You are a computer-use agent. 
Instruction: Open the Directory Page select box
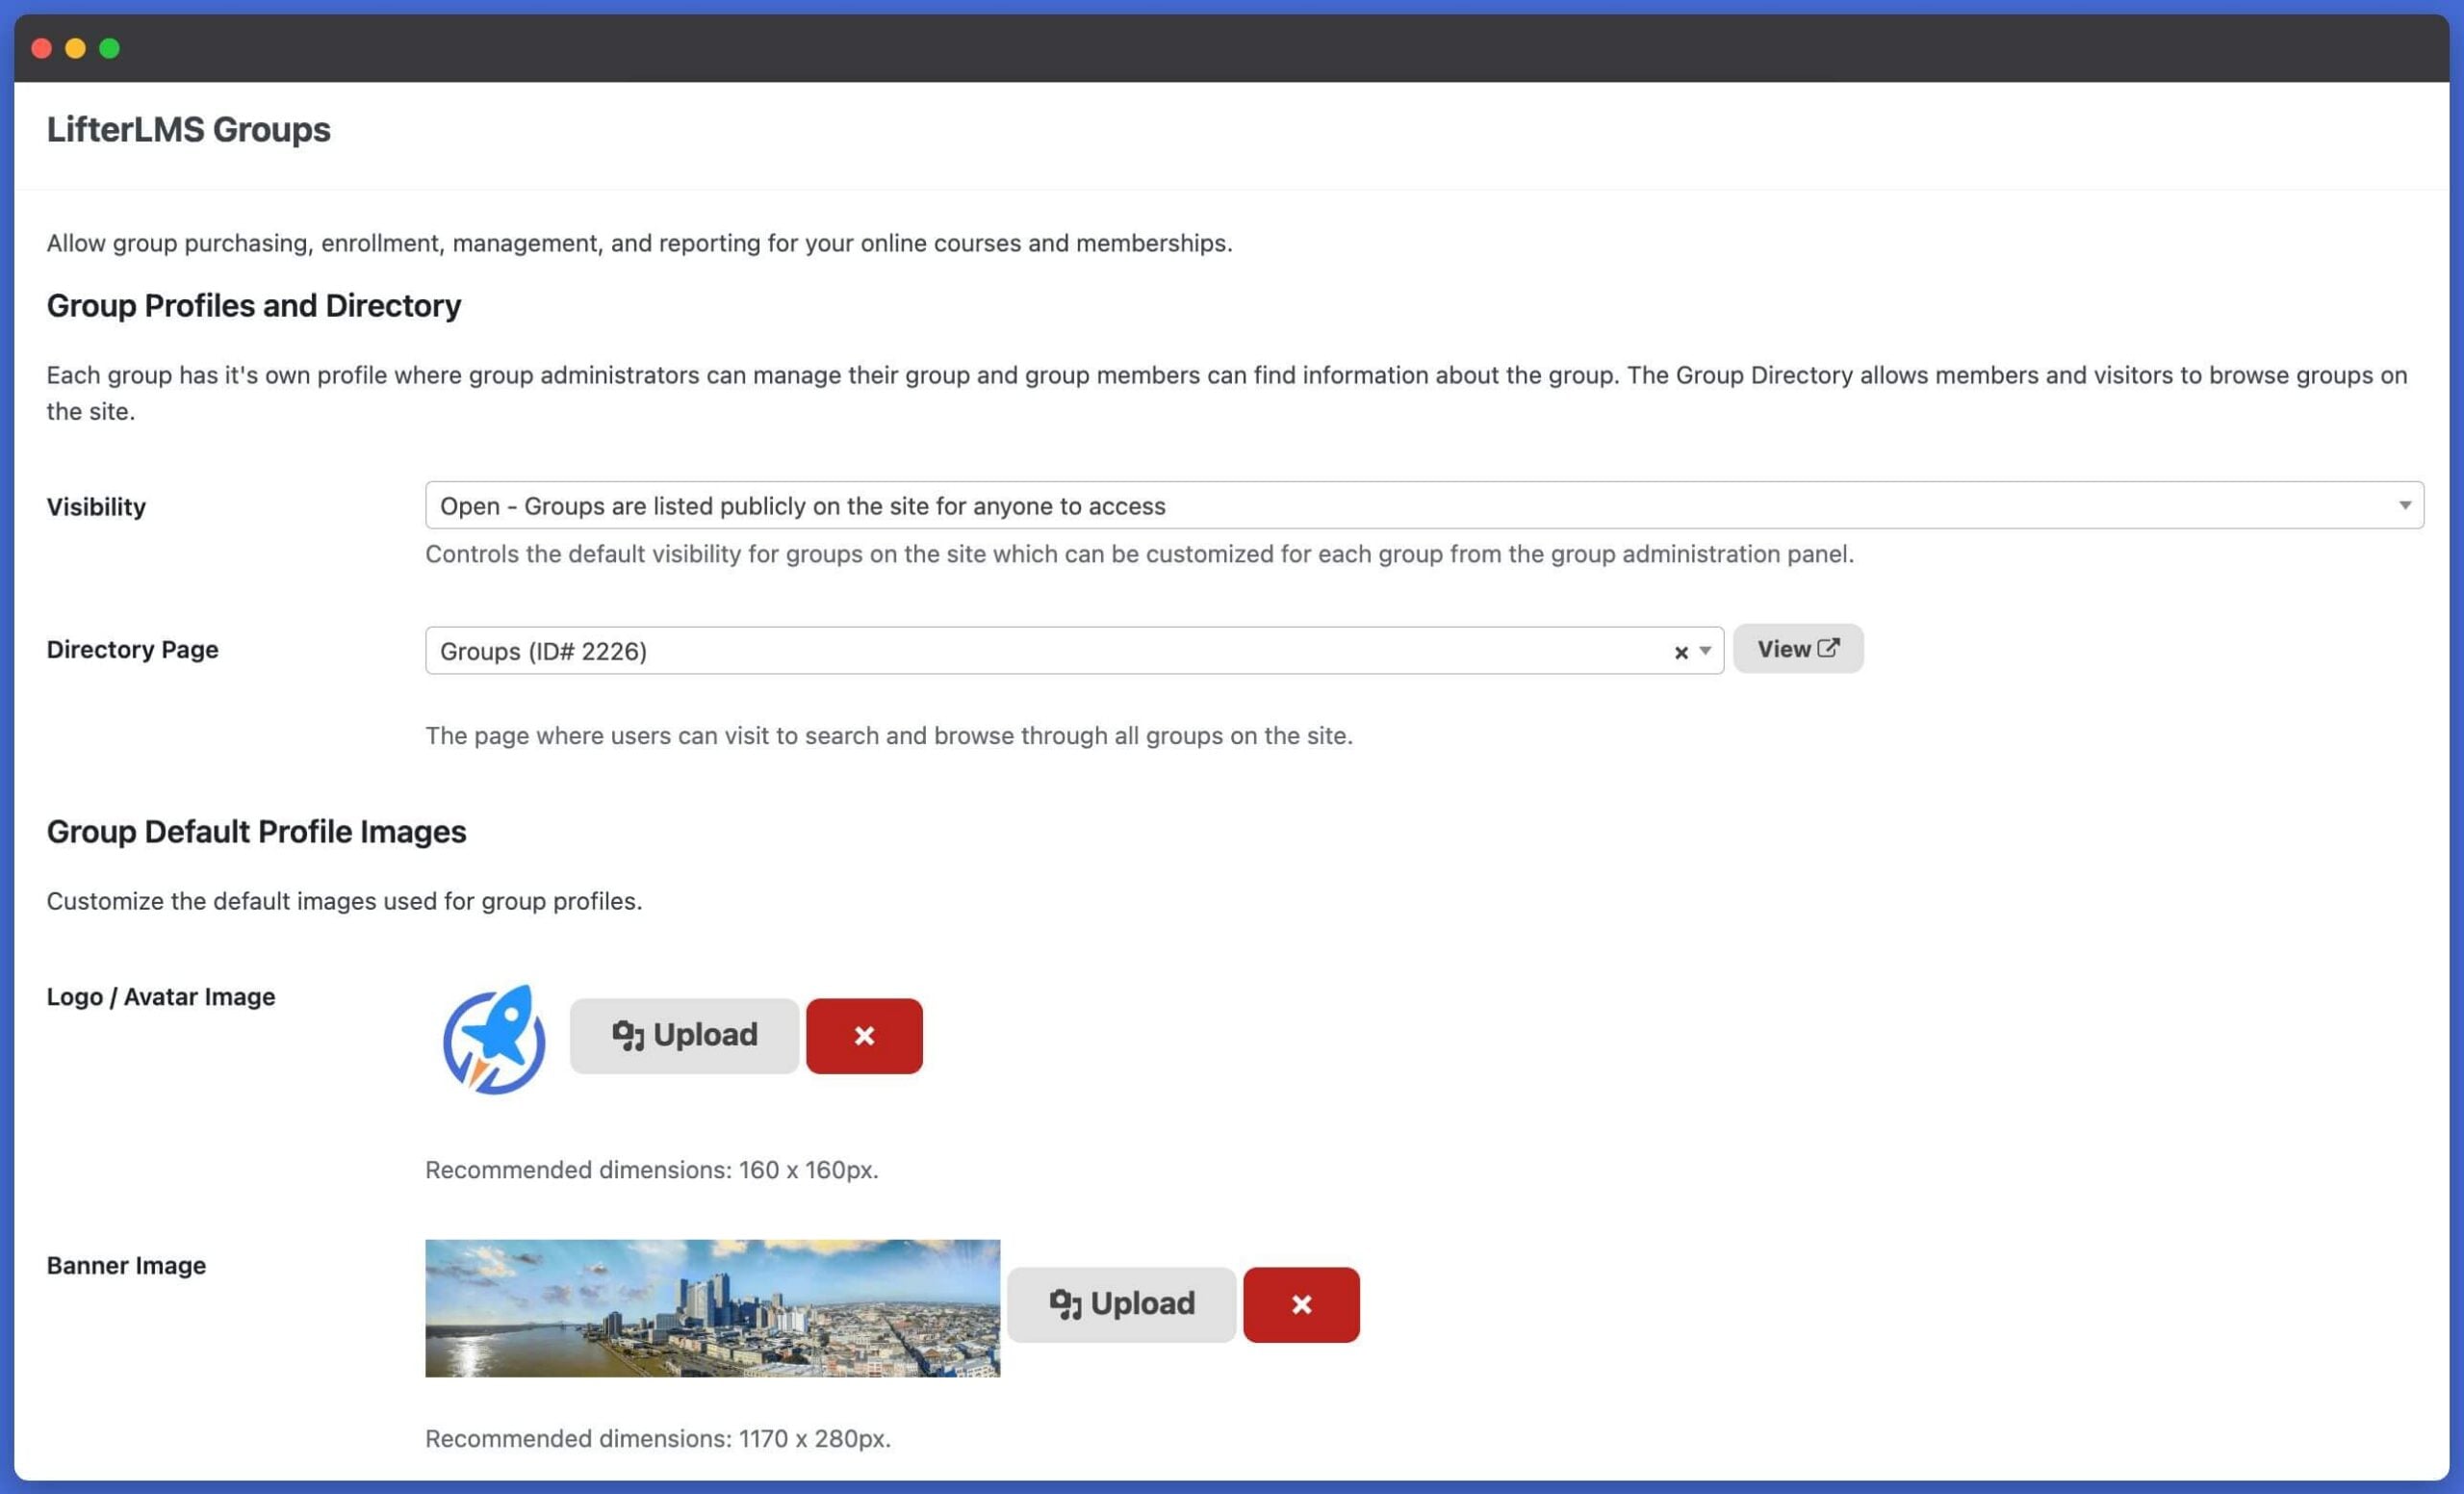pyautogui.click(x=1074, y=650)
